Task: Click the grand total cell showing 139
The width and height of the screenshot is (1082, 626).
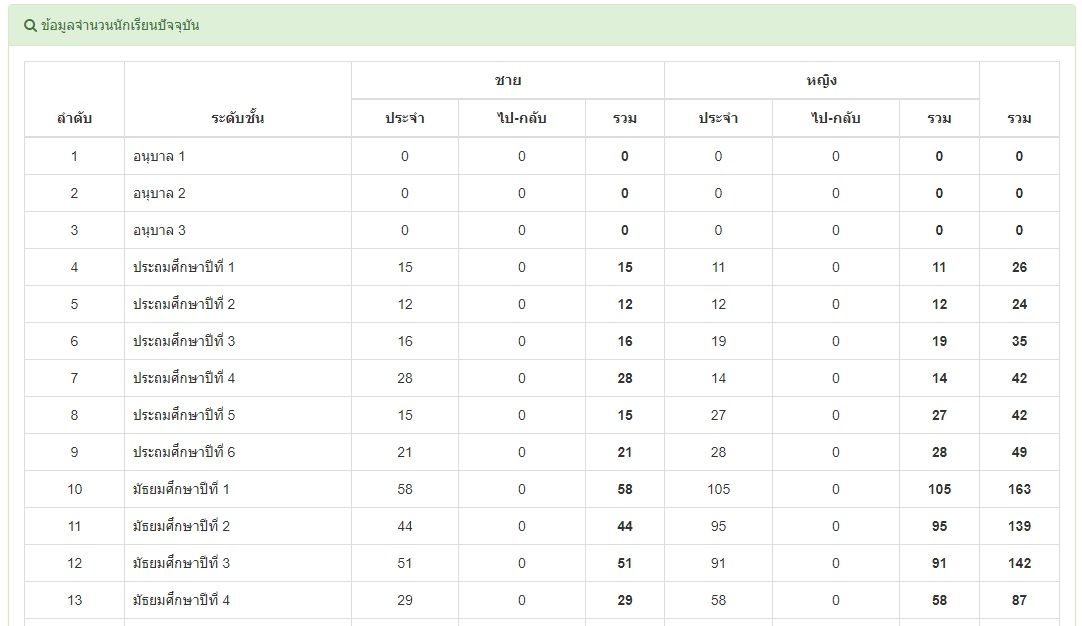Action: tap(1019, 526)
